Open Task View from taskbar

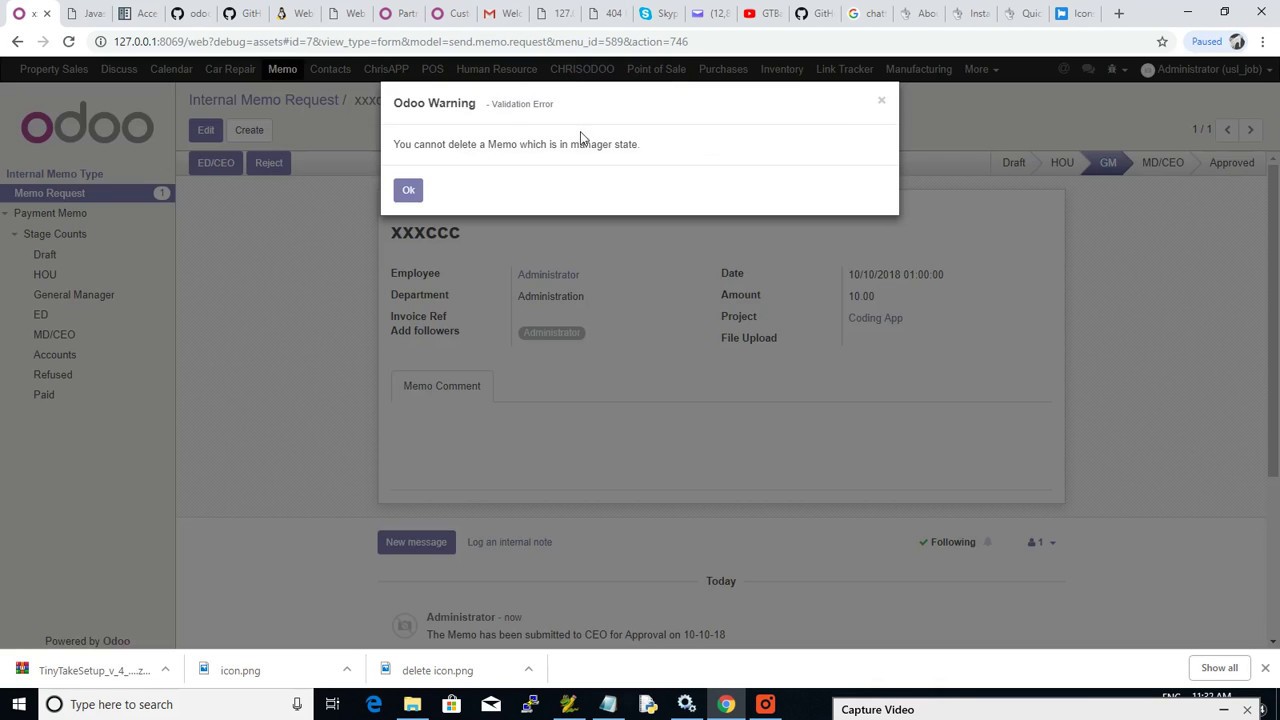point(333,704)
